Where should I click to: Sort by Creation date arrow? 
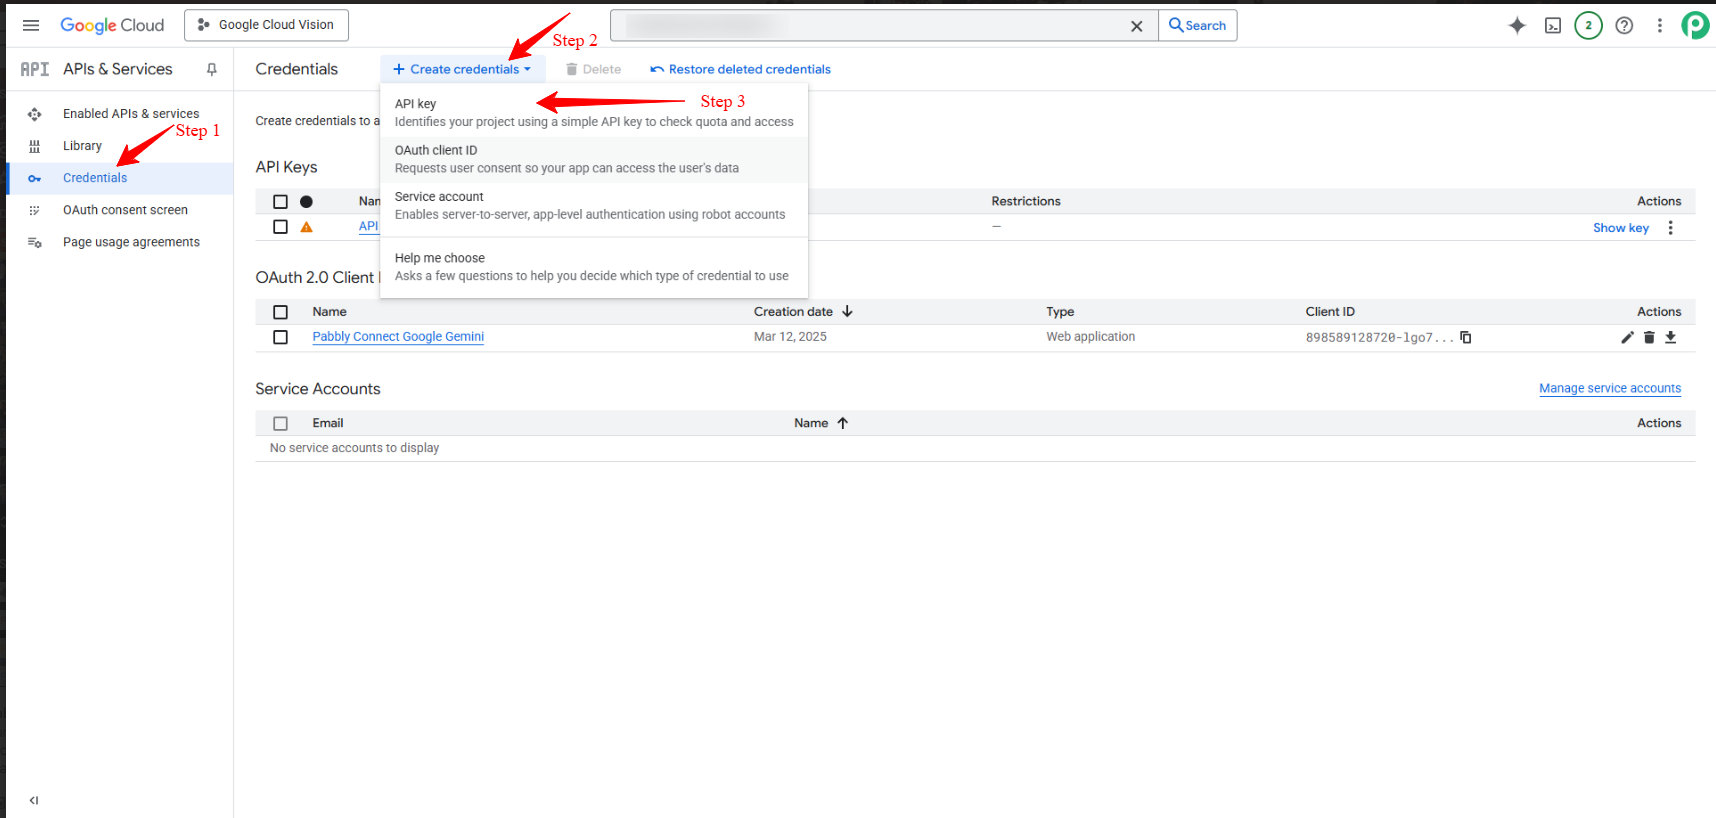(x=847, y=312)
